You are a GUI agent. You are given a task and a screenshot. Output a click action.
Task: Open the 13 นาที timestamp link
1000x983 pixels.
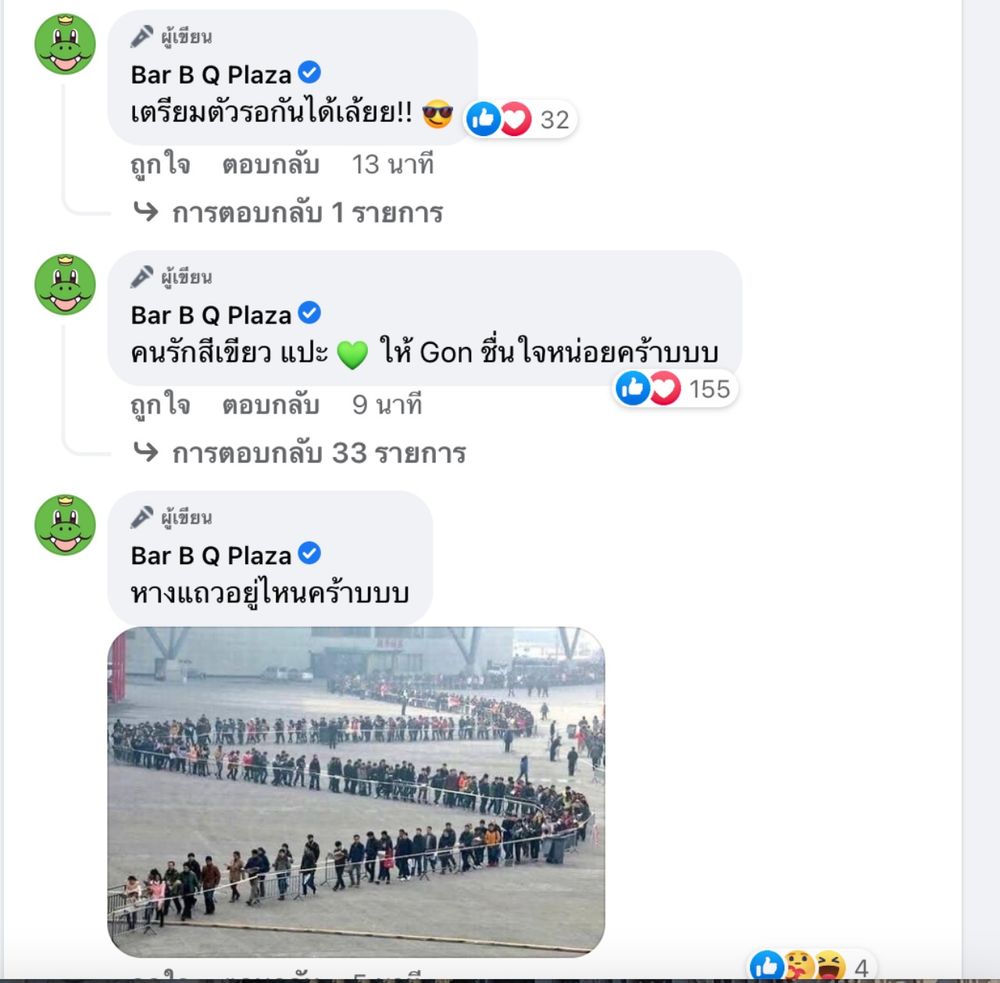coord(393,165)
